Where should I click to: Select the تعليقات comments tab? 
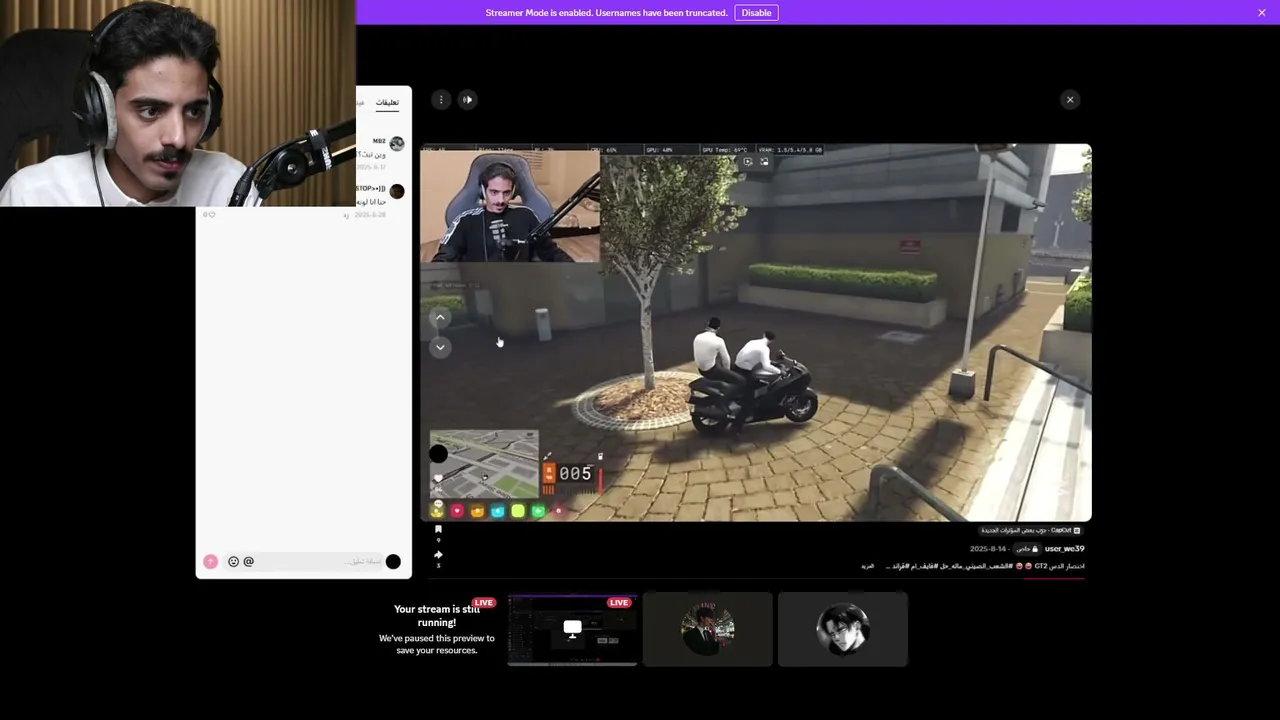387,102
